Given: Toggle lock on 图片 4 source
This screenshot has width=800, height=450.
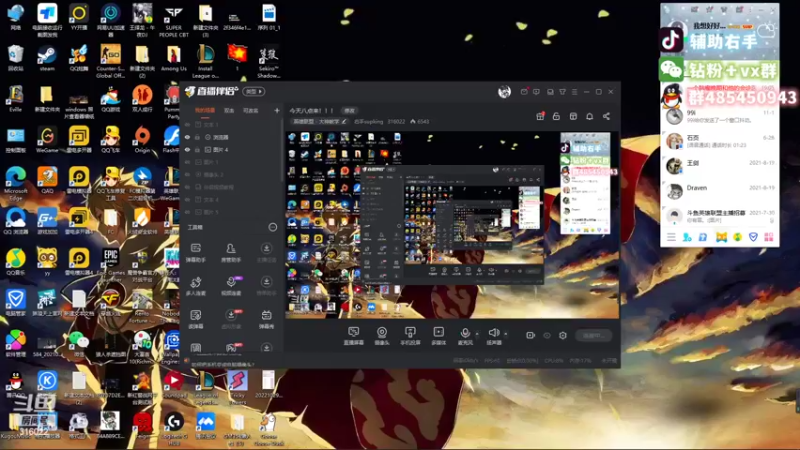Looking at the screenshot, I should (197, 149).
